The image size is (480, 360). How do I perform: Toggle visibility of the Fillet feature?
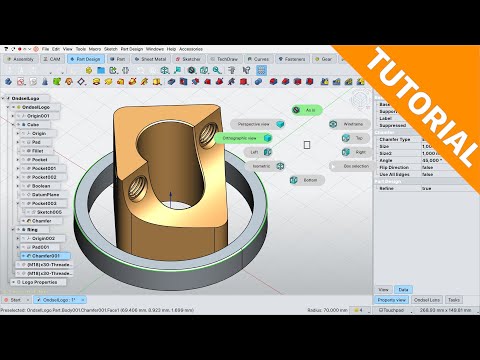coord(24,151)
